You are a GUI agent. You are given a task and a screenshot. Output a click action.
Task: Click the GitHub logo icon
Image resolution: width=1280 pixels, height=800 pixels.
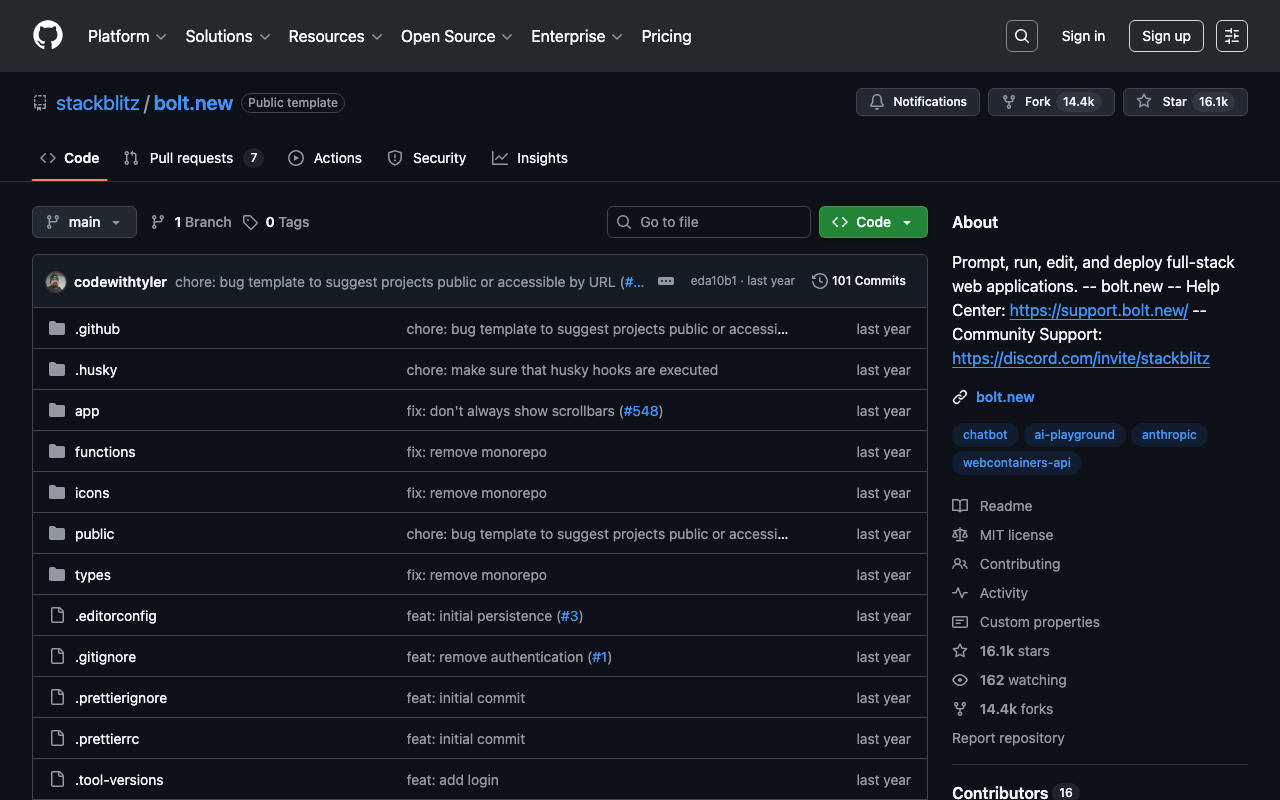(48, 36)
